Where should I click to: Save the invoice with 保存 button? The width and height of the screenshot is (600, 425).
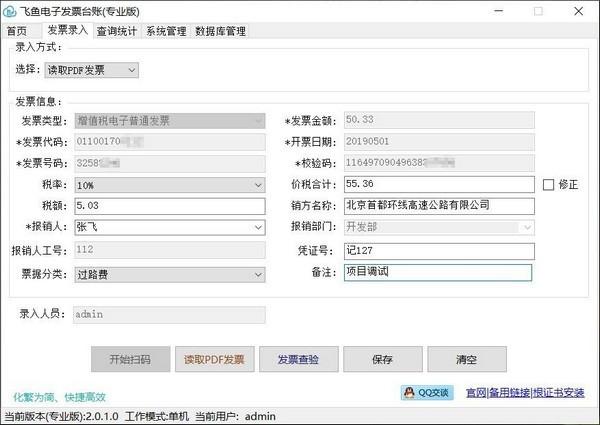coord(383,359)
